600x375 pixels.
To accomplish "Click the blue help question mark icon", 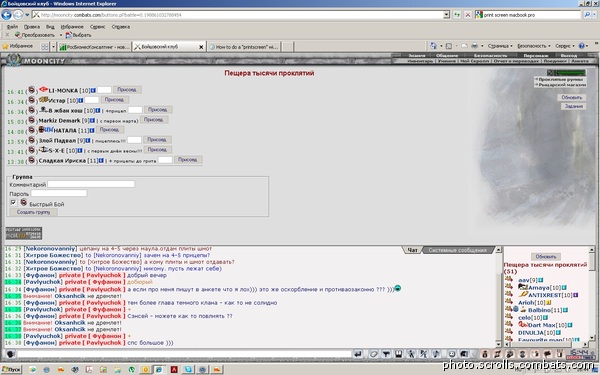I will [x=582, y=46].
